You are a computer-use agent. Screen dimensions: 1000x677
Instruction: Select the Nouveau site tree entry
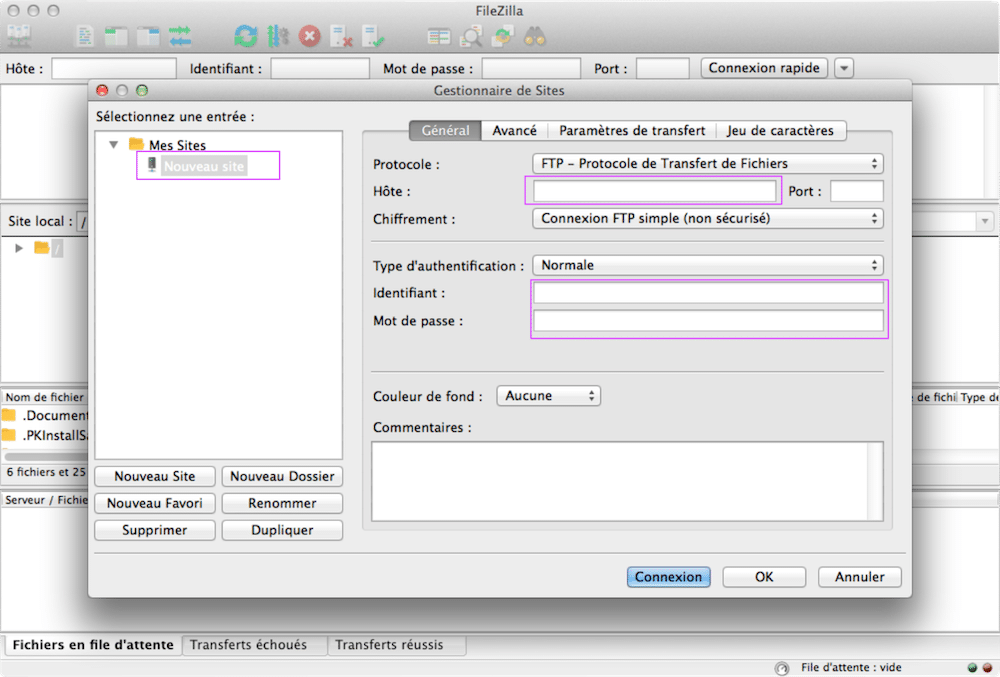click(x=203, y=166)
